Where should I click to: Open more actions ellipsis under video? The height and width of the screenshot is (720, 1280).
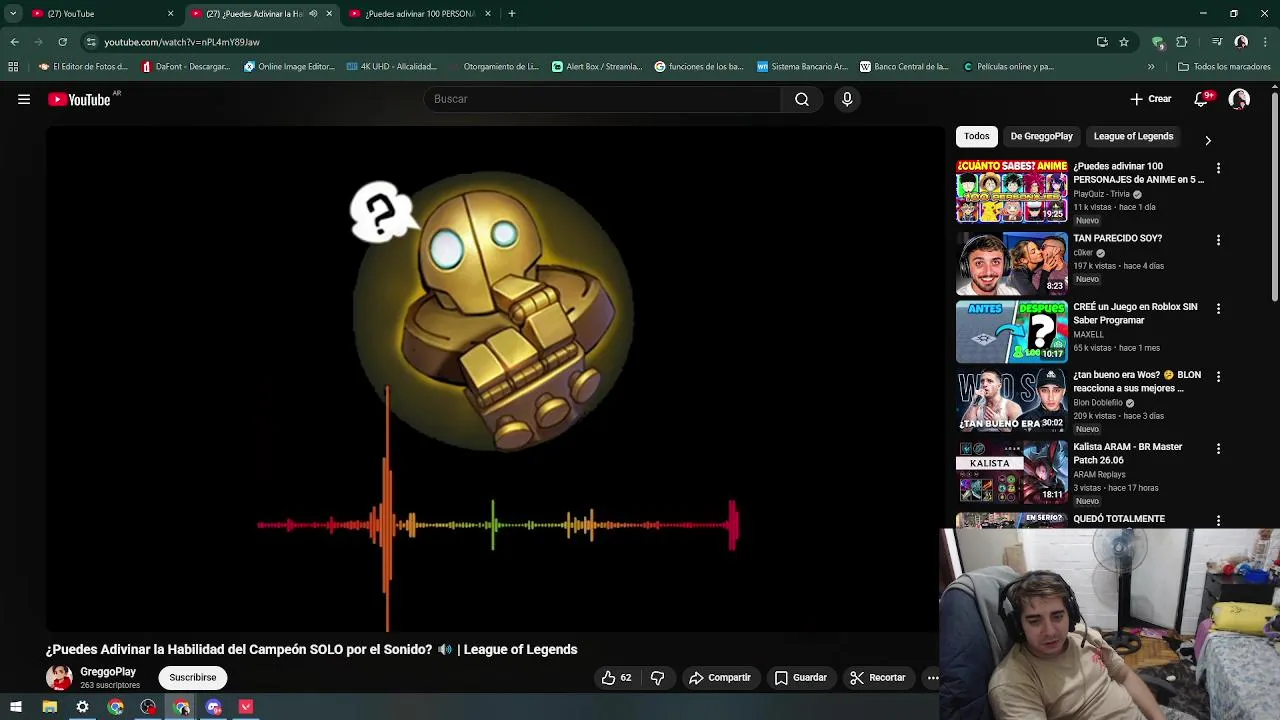click(x=932, y=677)
